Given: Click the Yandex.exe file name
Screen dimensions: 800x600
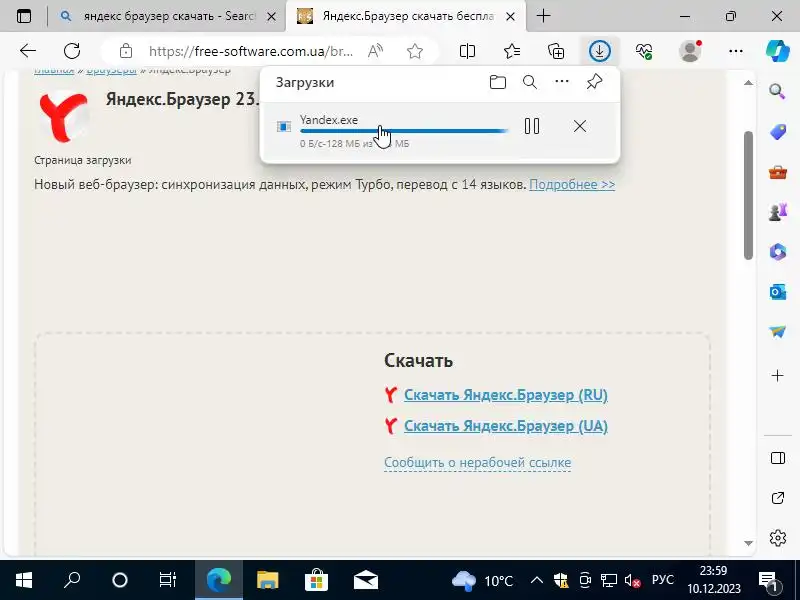Looking at the screenshot, I should (x=329, y=120).
